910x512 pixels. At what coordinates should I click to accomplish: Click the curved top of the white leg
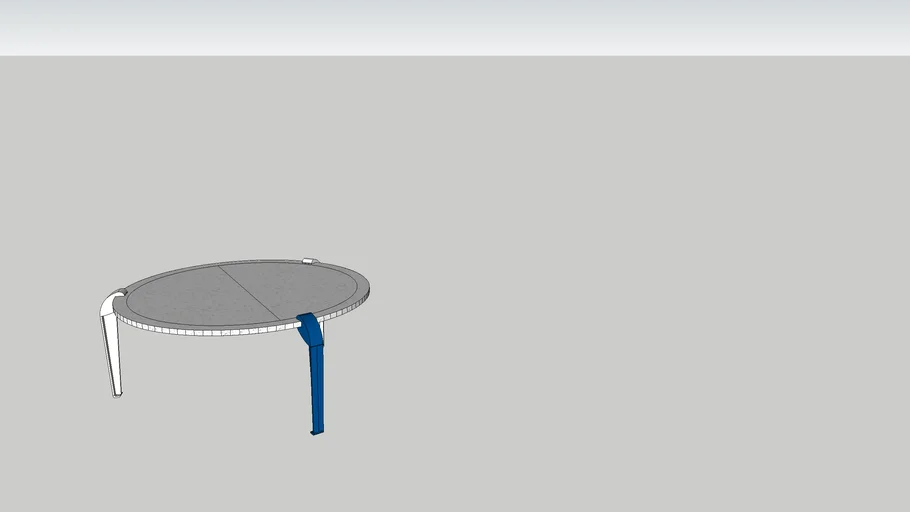click(110, 302)
